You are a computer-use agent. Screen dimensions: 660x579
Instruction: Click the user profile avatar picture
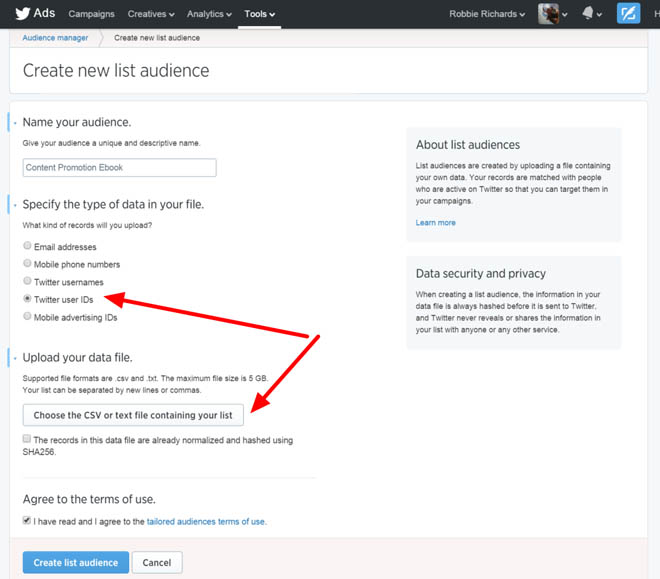(548, 14)
